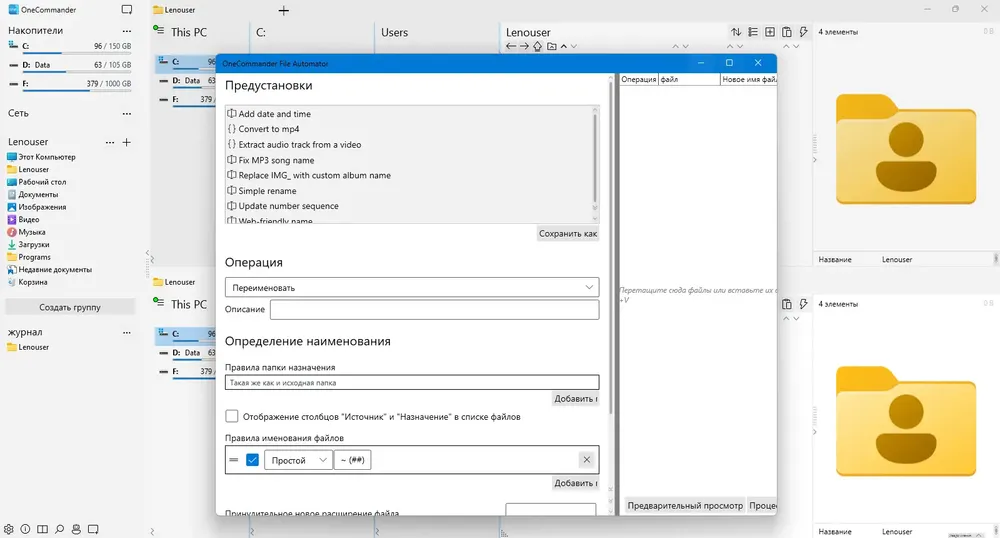Open Рабочий стол in favorites

[x=36, y=182]
